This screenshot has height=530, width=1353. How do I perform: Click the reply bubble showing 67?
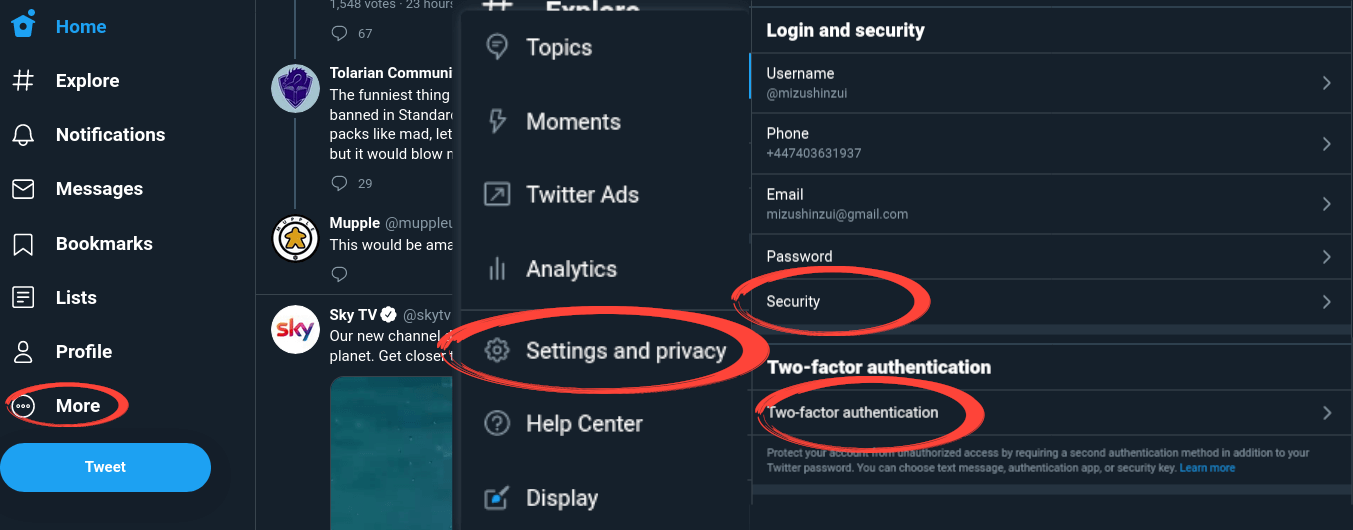pyautogui.click(x=339, y=33)
